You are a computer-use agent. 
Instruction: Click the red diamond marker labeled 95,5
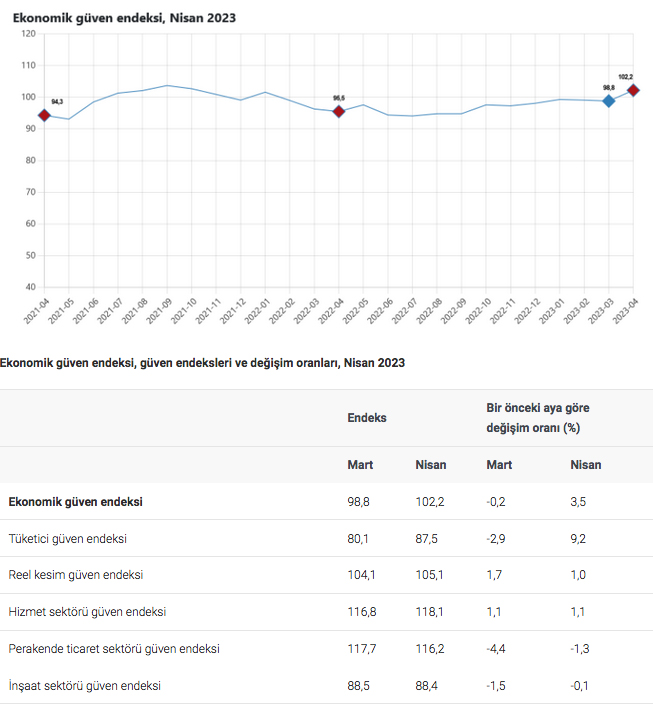pyautogui.click(x=339, y=111)
